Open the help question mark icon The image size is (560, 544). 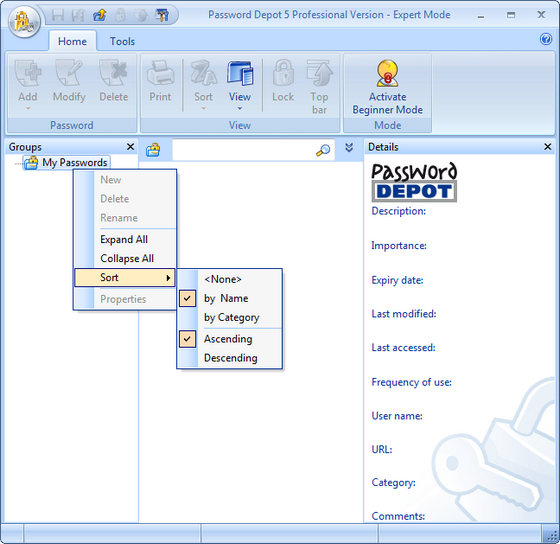[546, 39]
